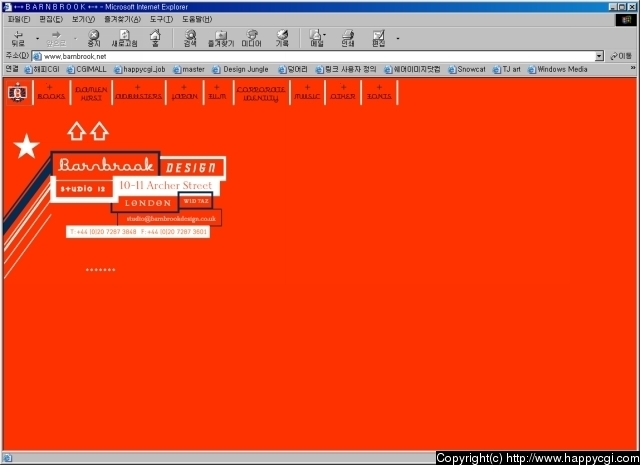Image resolution: width=640 pixels, height=465 pixels.
Task: Click the 10-11 Archer Street address text
Action: [166, 185]
